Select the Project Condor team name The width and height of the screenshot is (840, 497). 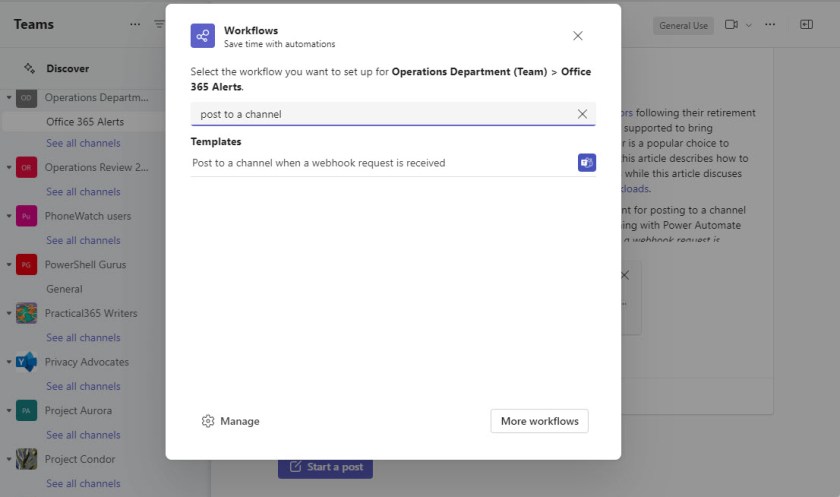(x=80, y=460)
